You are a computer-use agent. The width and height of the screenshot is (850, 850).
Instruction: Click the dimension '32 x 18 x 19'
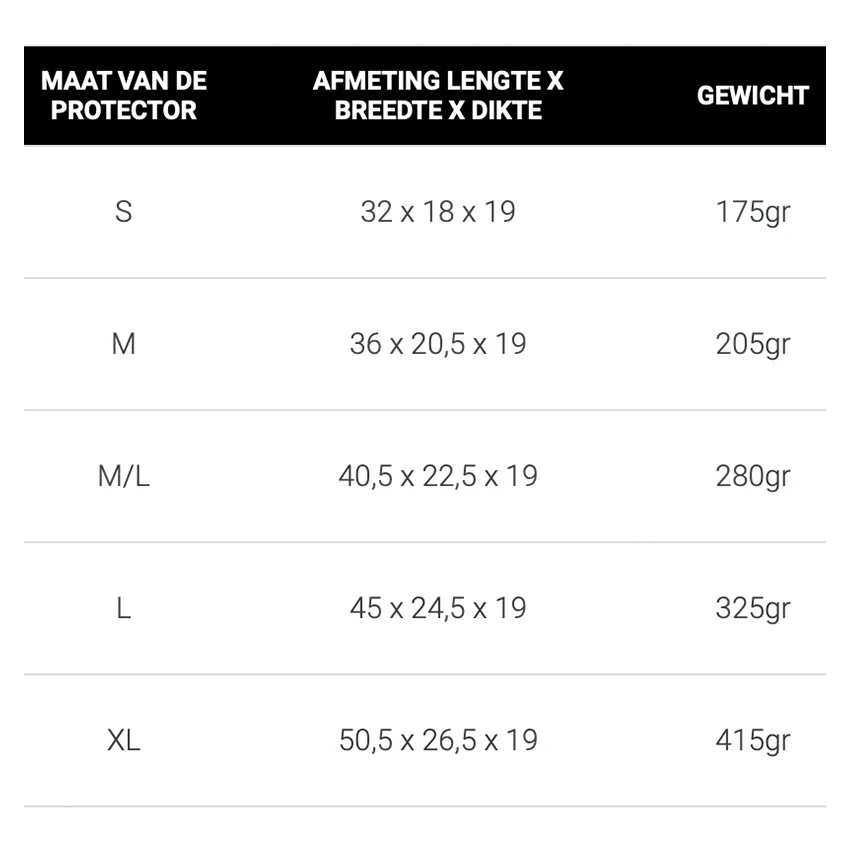click(x=438, y=212)
